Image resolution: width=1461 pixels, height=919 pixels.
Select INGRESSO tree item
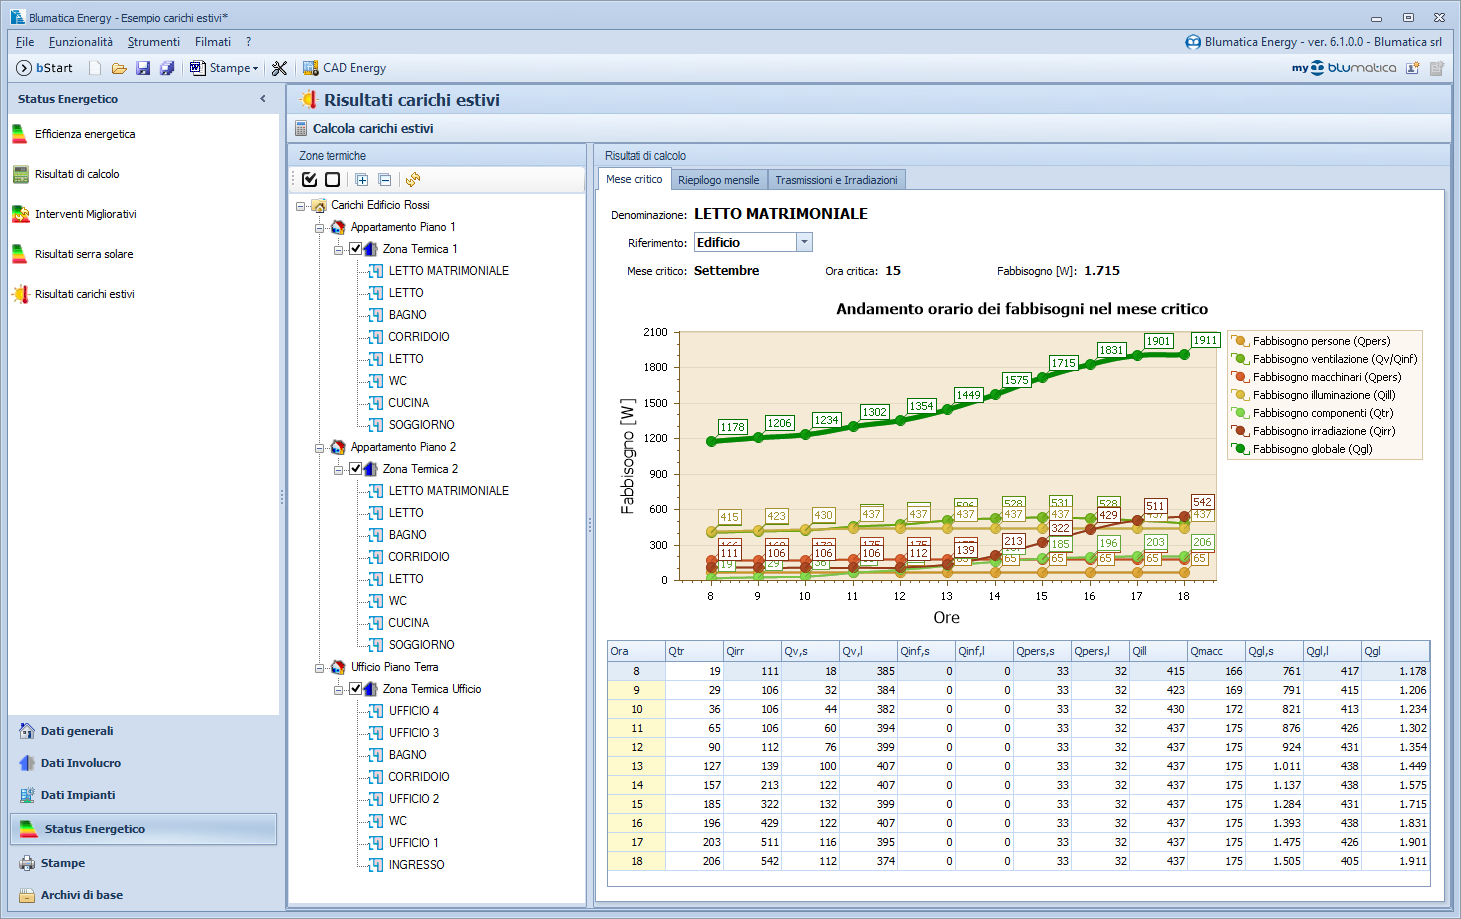click(x=416, y=865)
